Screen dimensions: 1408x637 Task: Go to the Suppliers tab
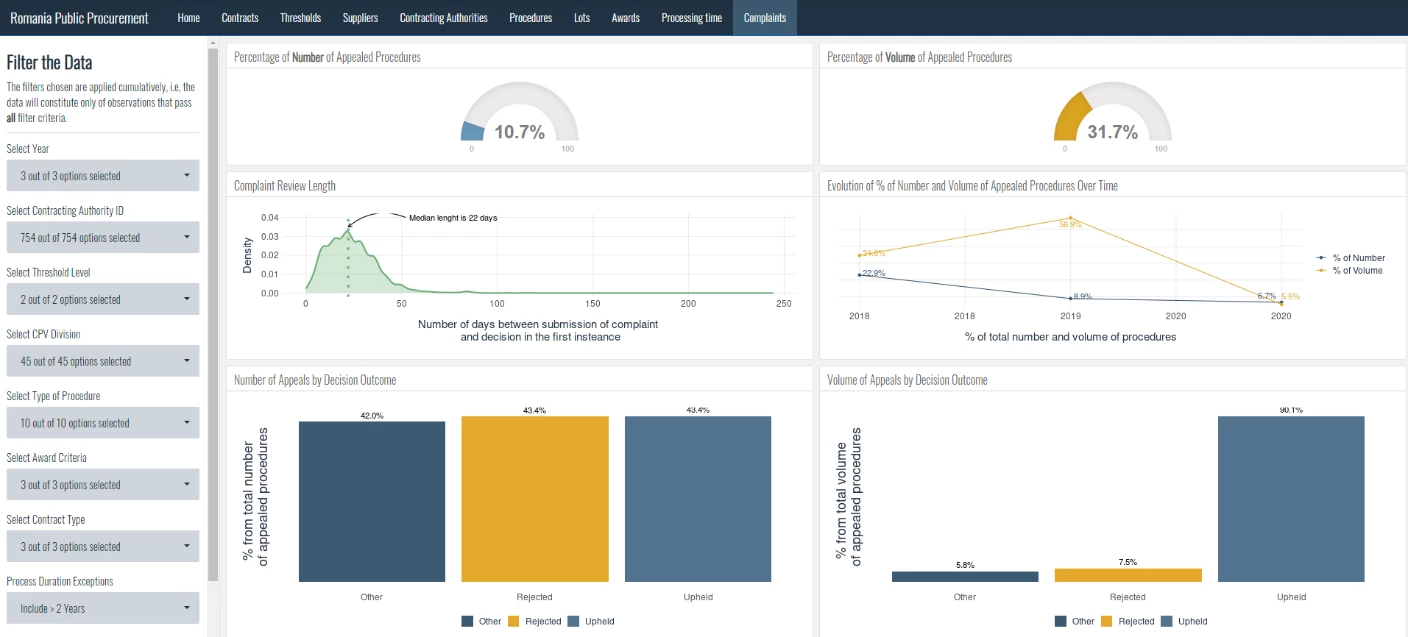360,18
